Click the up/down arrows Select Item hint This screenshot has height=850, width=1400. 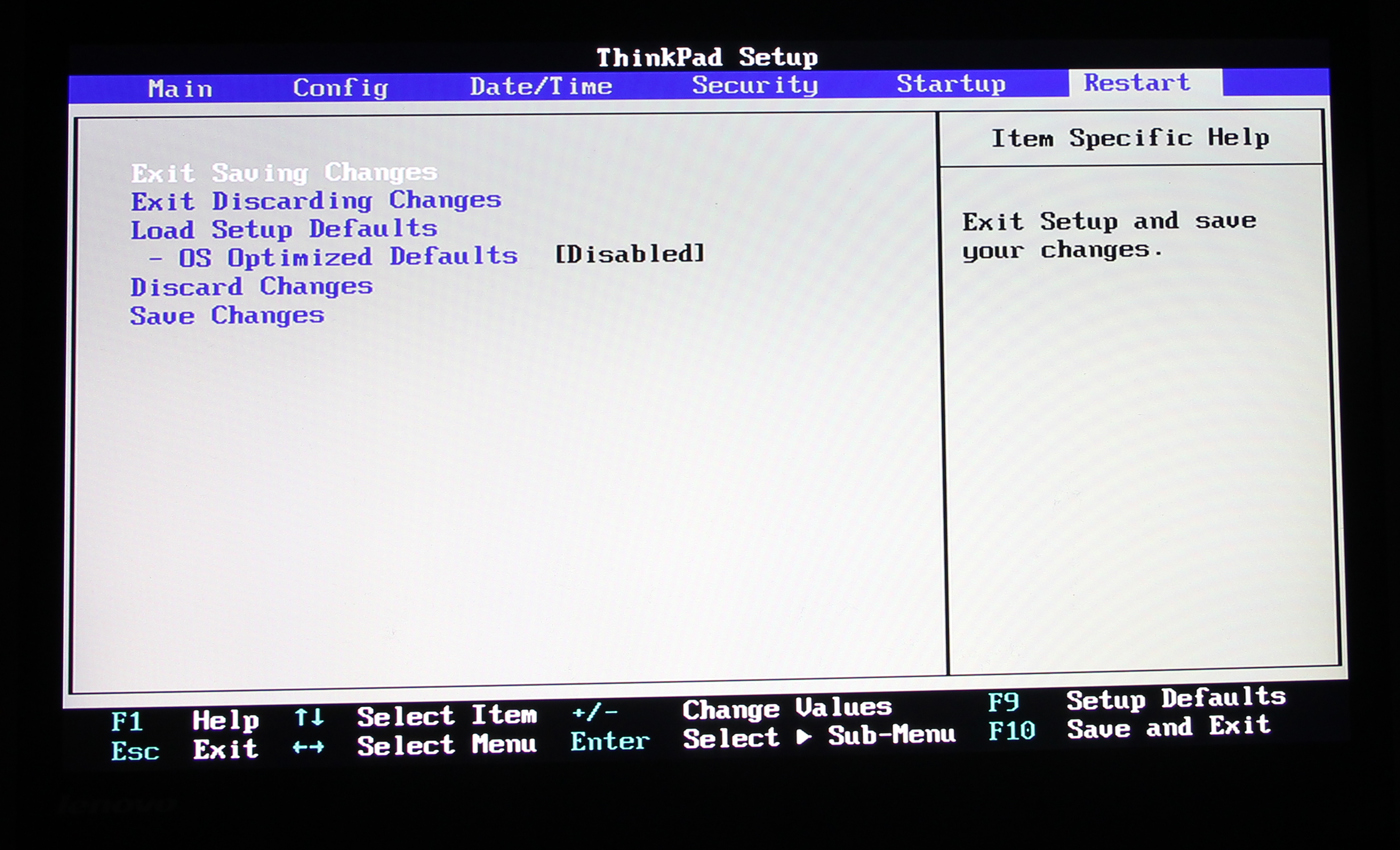[x=415, y=716]
